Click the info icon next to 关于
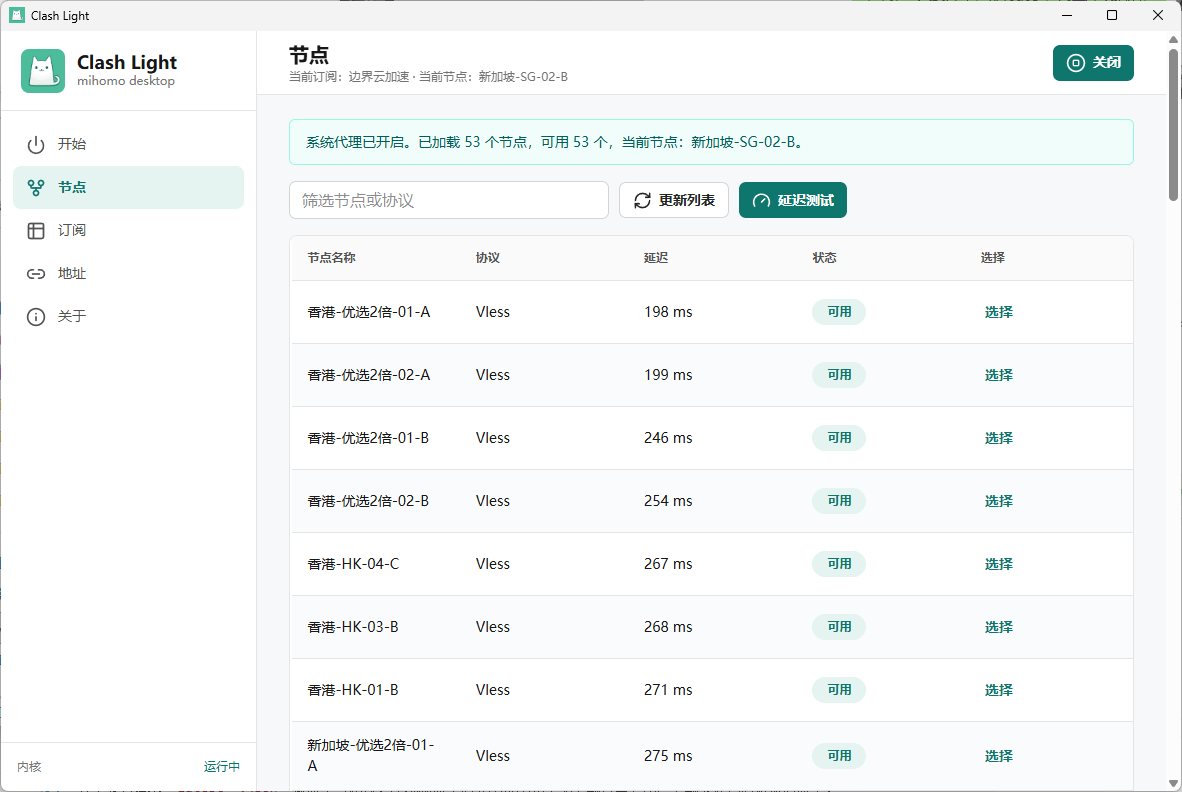This screenshot has height=792, width=1182. tap(35, 316)
